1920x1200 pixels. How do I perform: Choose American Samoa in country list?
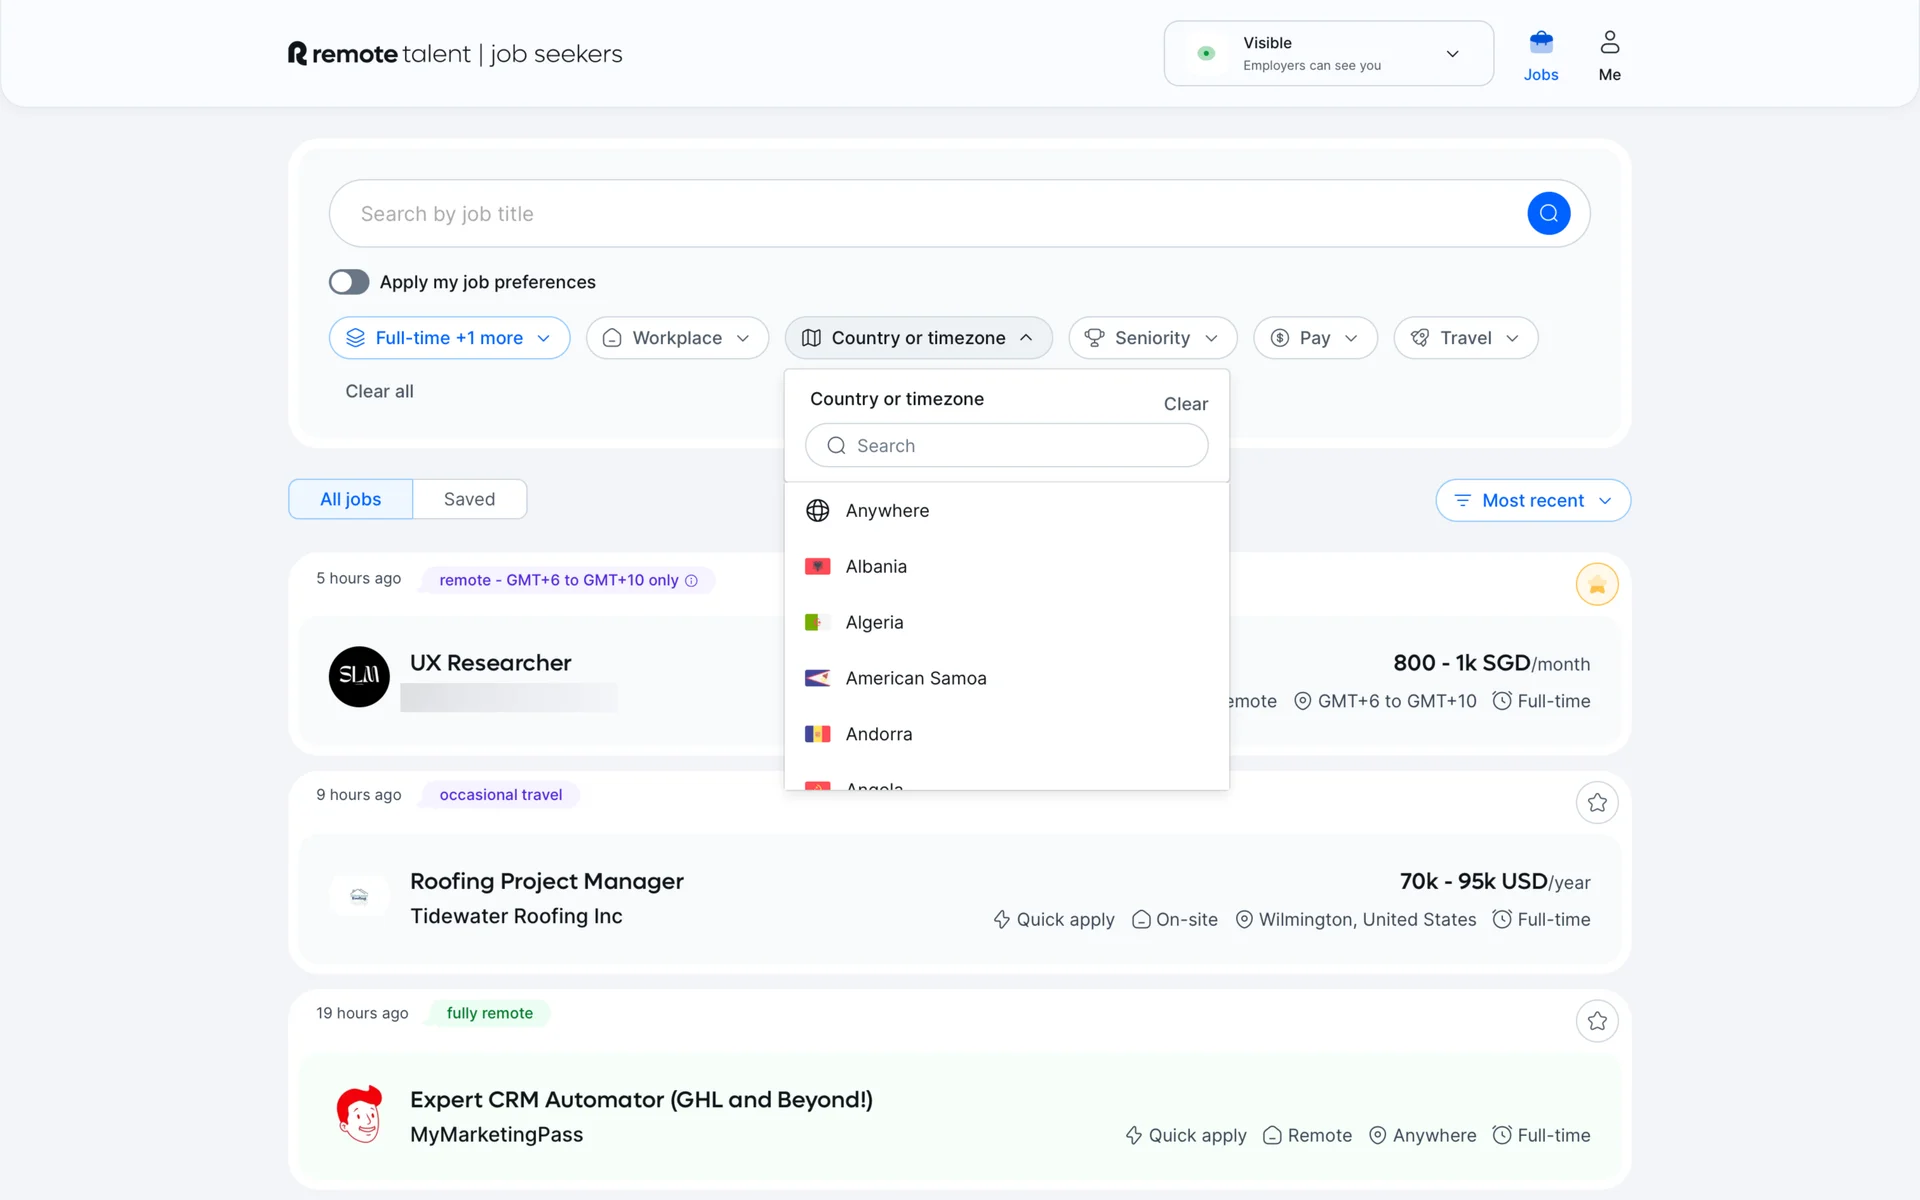915,679
